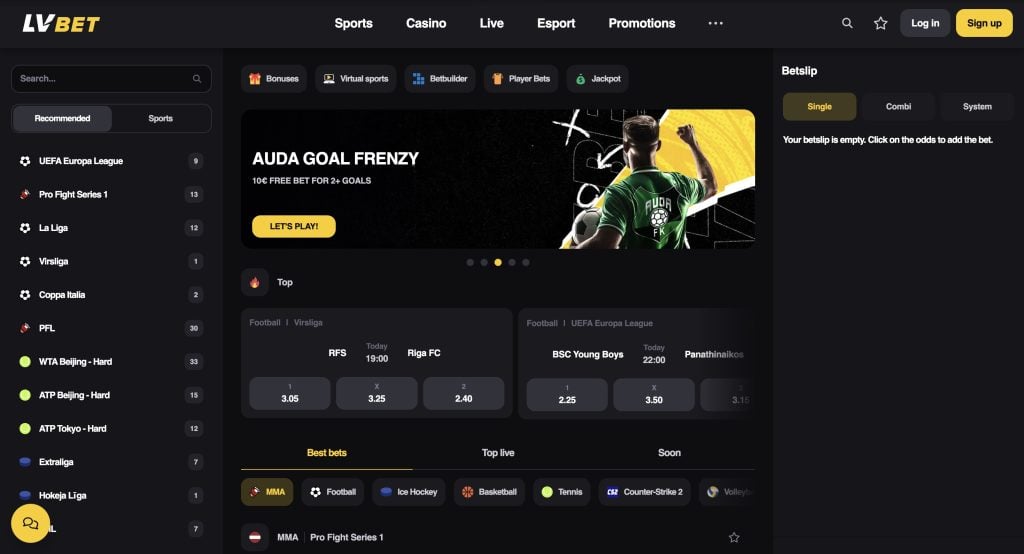Open the live chat bubble icon
The image size is (1024, 554).
click(30, 523)
